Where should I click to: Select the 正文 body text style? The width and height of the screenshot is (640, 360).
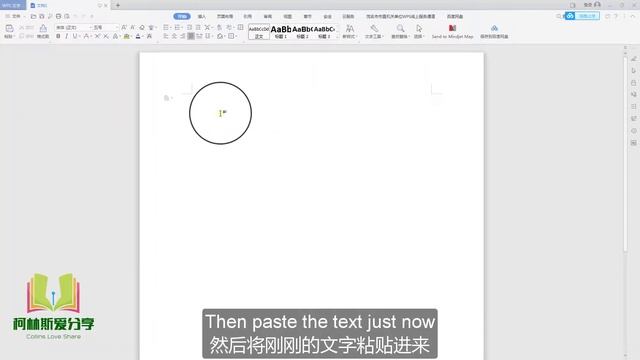(259, 32)
